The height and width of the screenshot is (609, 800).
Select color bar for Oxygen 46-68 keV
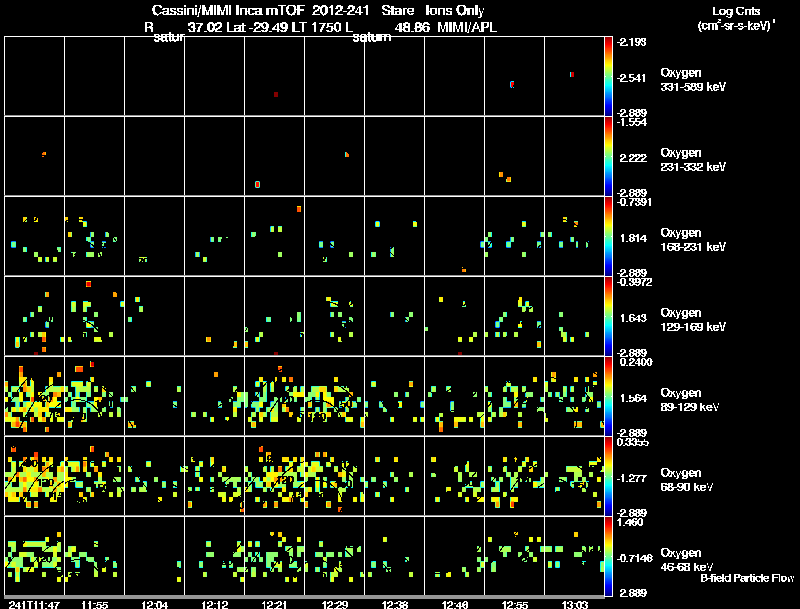point(608,556)
